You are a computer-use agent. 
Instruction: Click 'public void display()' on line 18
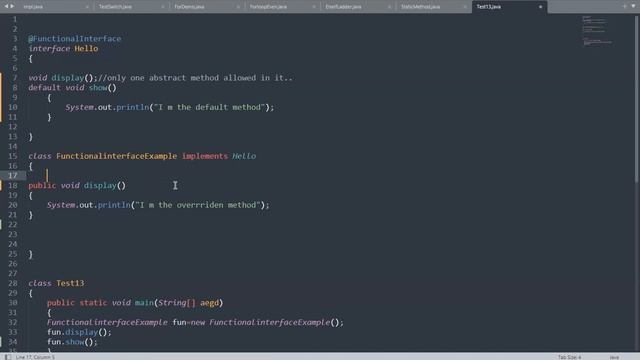[x=77, y=185]
